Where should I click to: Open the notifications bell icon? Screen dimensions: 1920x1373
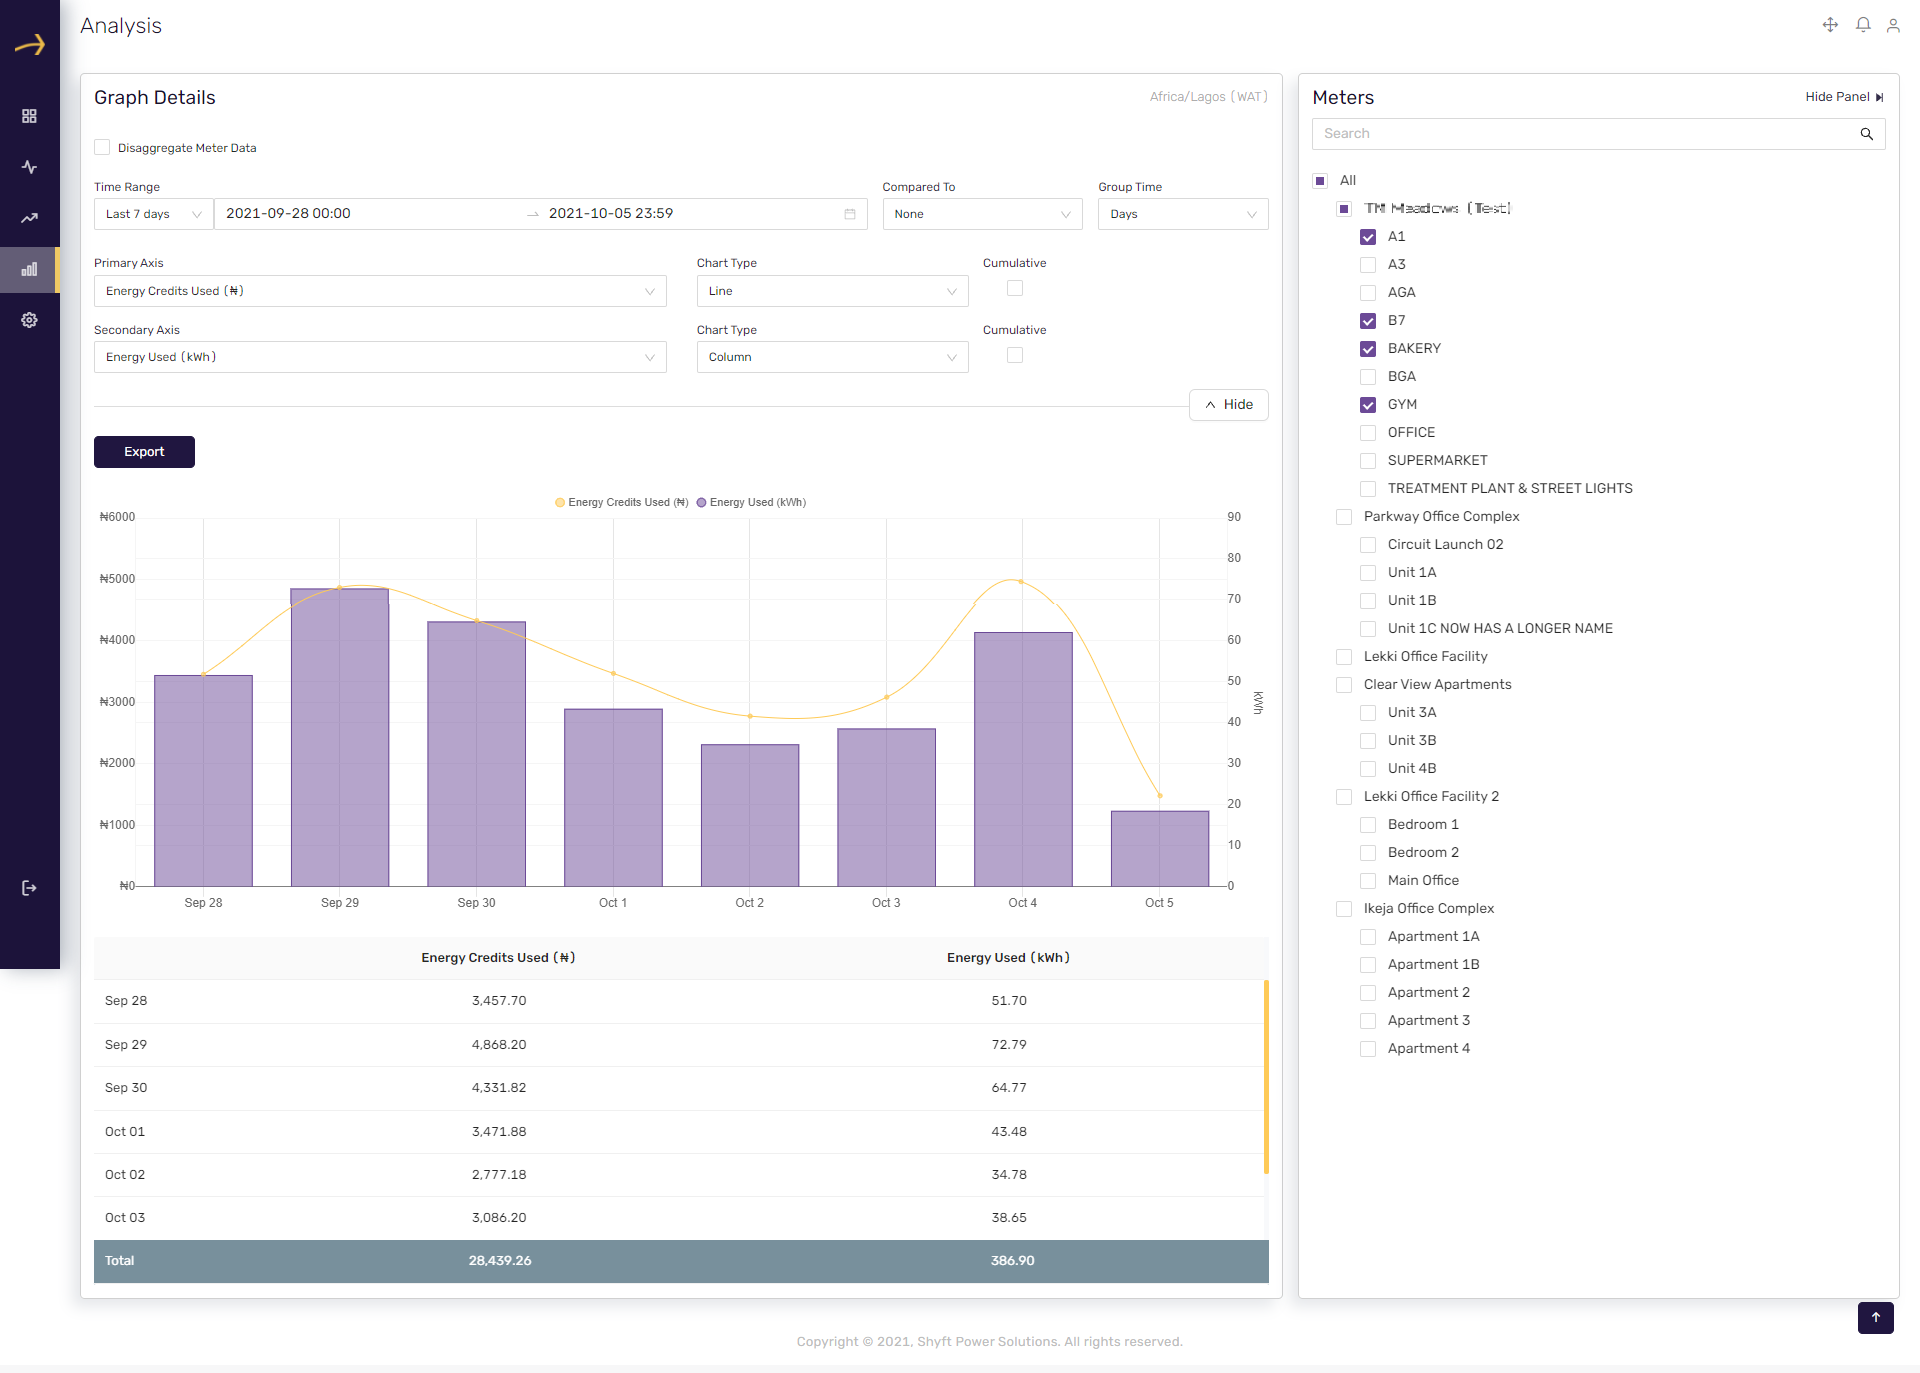point(1863,25)
